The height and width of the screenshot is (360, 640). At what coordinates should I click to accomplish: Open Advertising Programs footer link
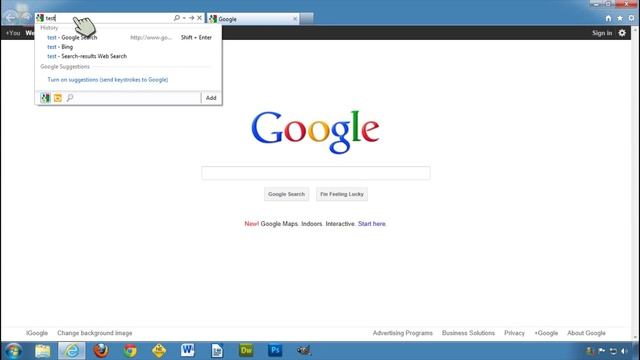pos(402,333)
